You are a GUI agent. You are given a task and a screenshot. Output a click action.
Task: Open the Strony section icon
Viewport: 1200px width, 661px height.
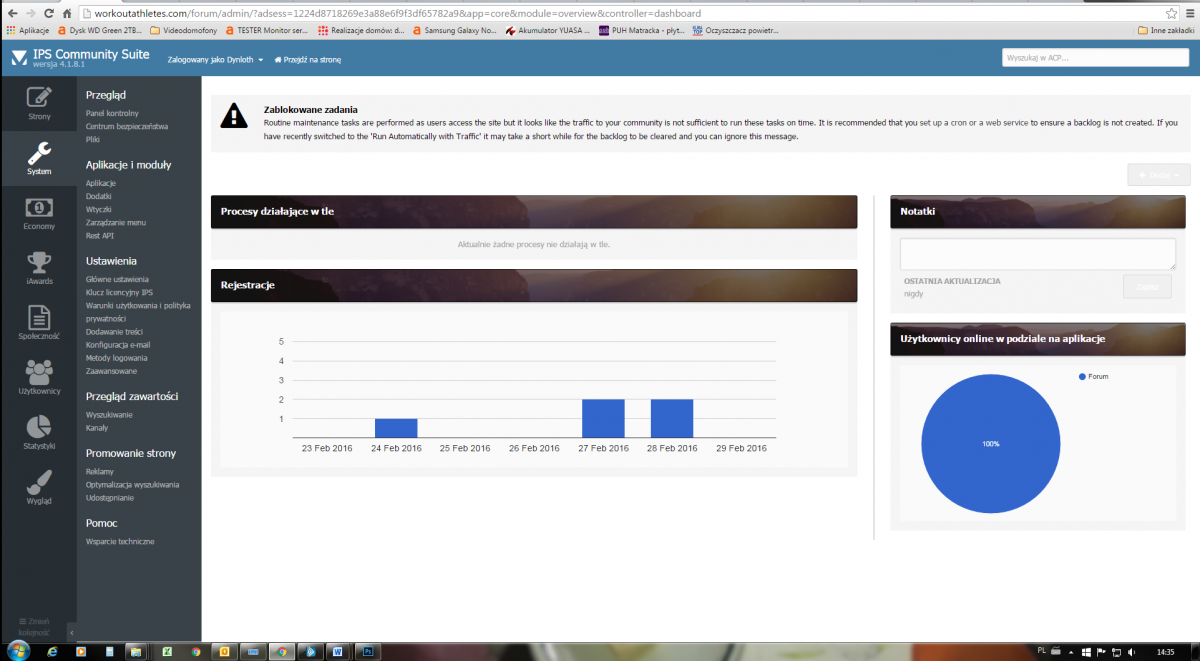point(39,98)
